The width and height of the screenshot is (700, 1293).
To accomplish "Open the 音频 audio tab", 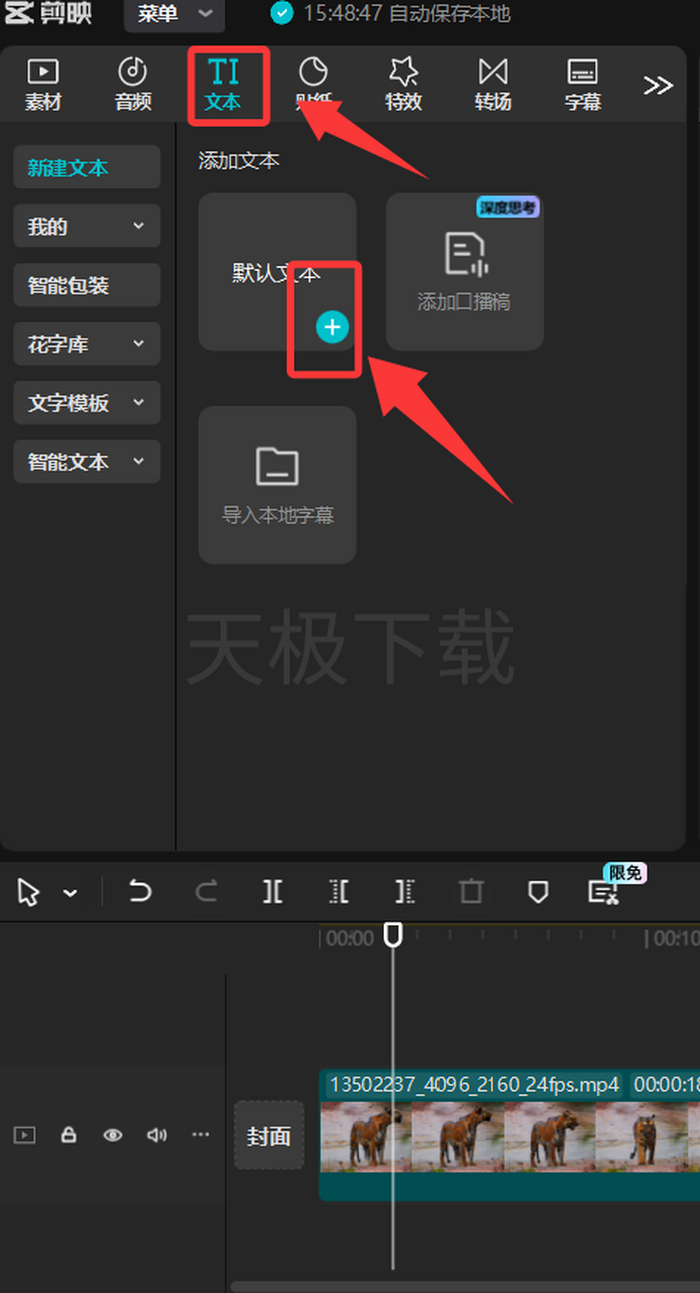I will (x=133, y=84).
